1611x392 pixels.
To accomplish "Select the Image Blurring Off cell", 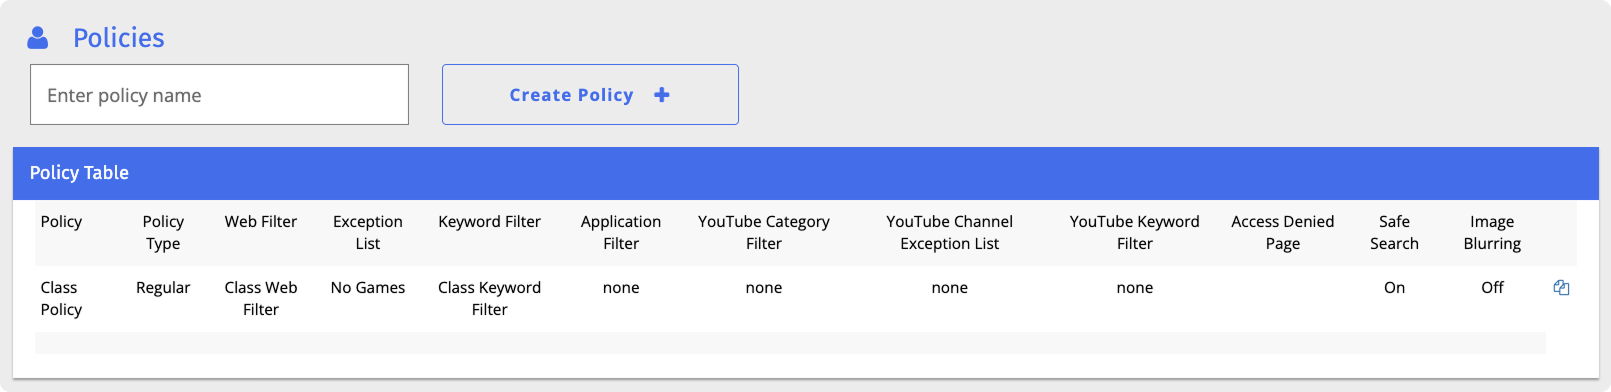I will [x=1492, y=288].
